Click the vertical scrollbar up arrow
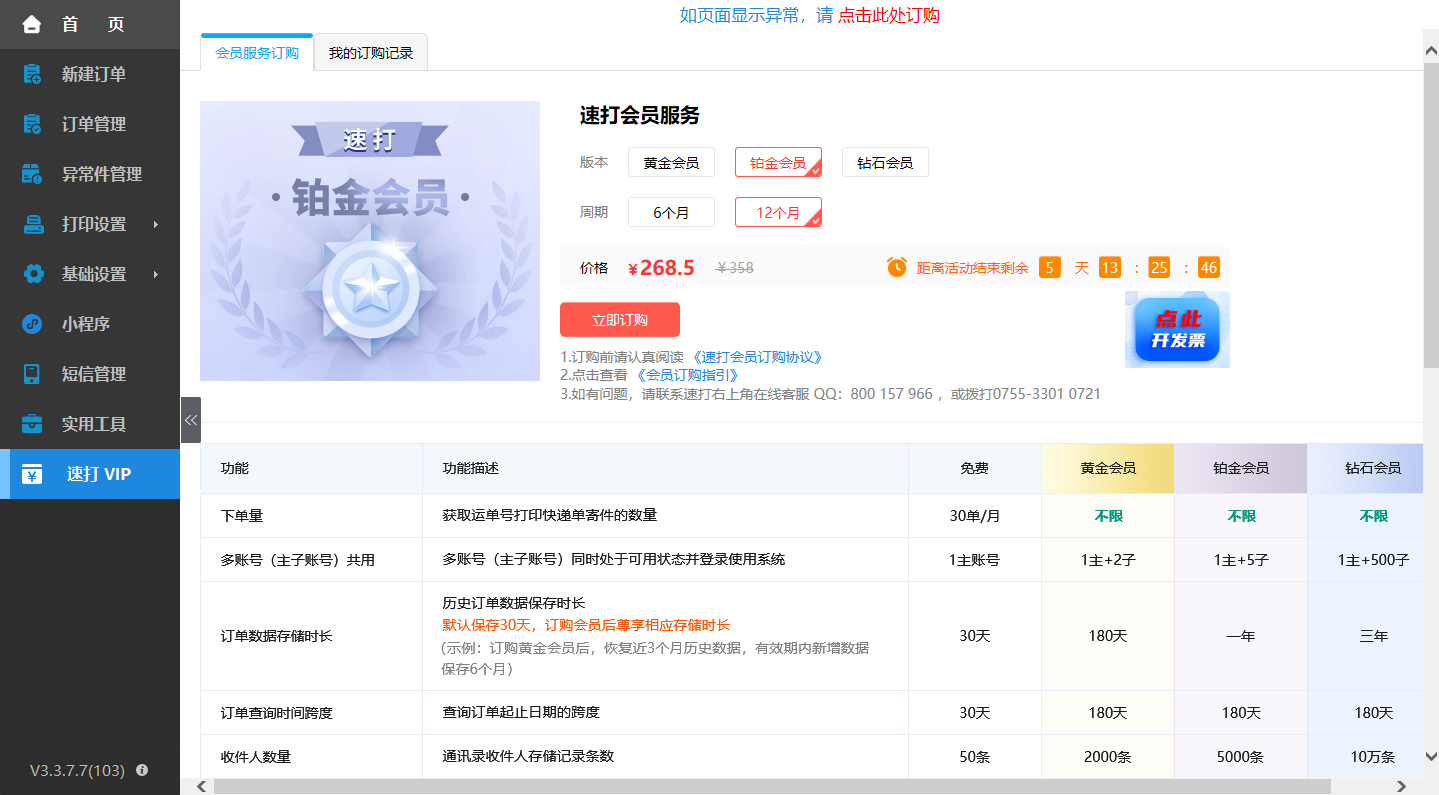1439x795 pixels. 1431,51
